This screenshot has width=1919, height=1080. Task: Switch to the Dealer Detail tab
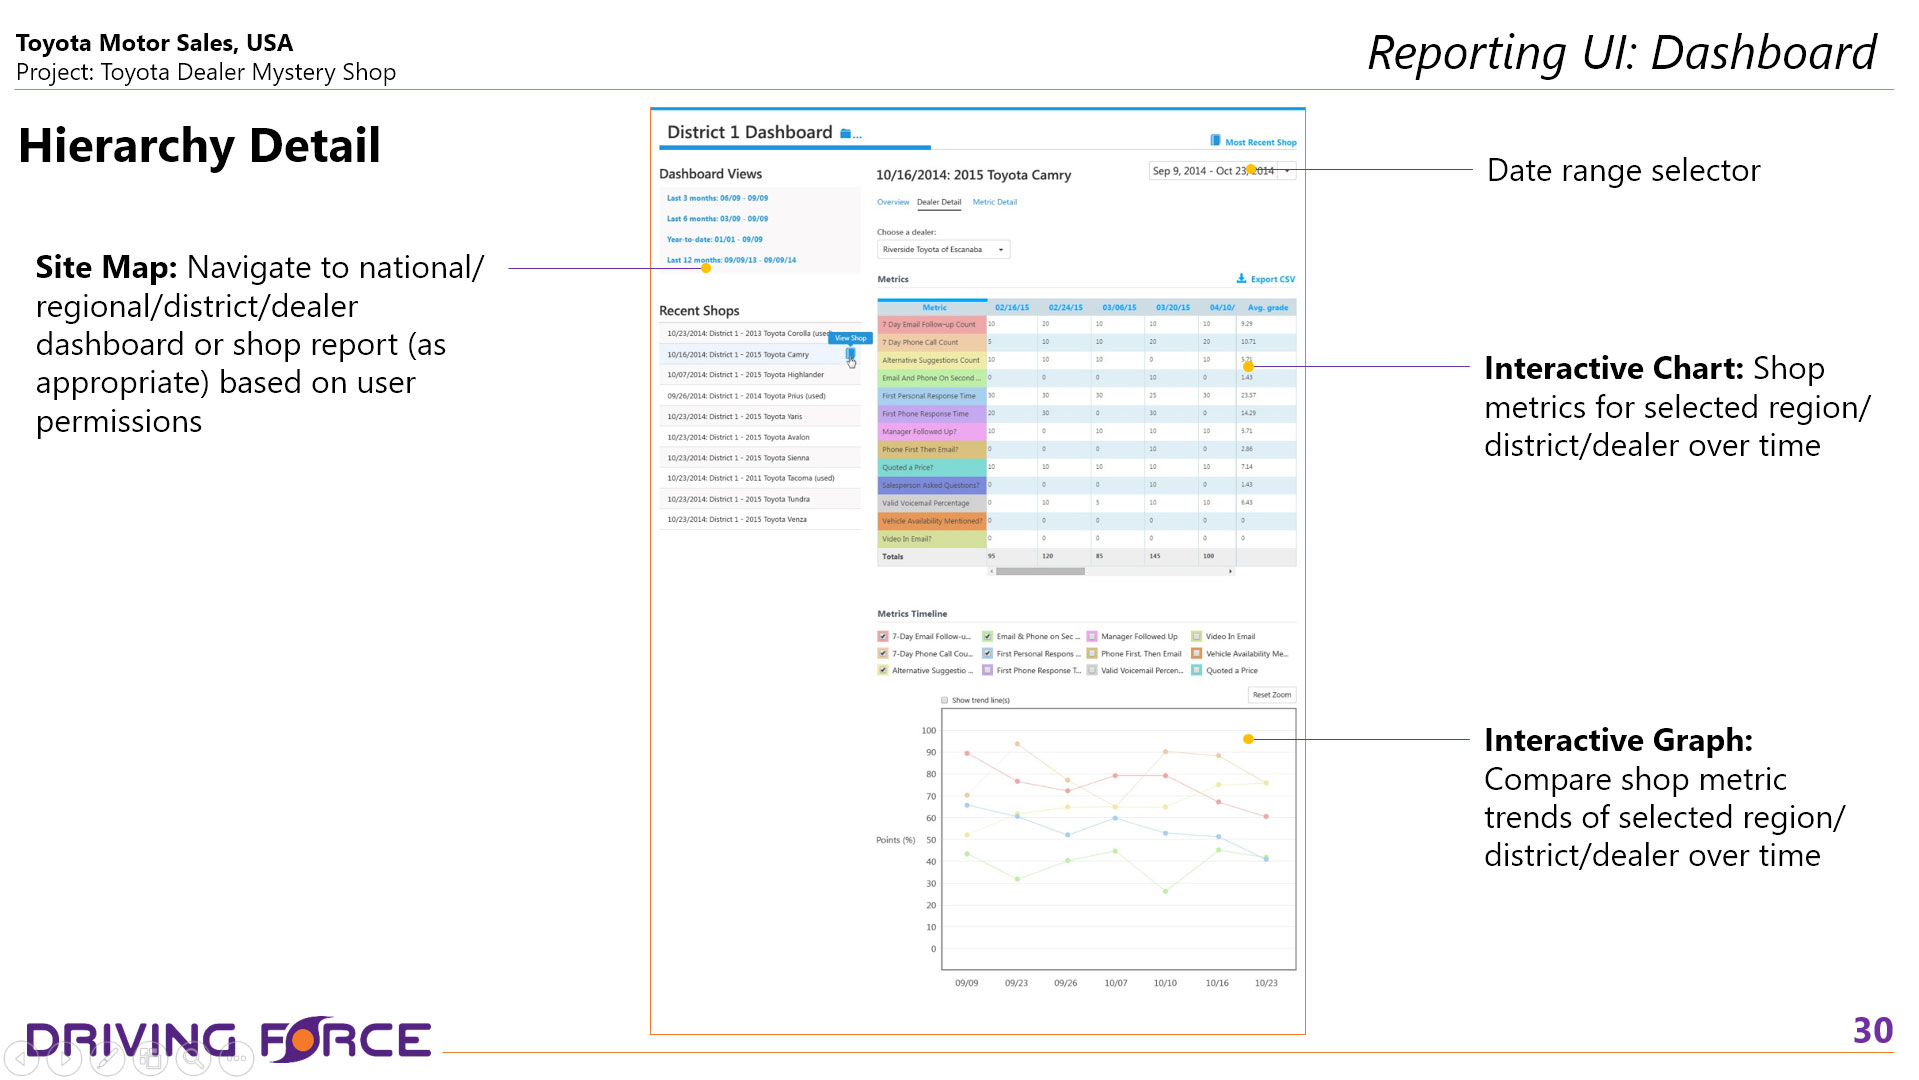(939, 202)
